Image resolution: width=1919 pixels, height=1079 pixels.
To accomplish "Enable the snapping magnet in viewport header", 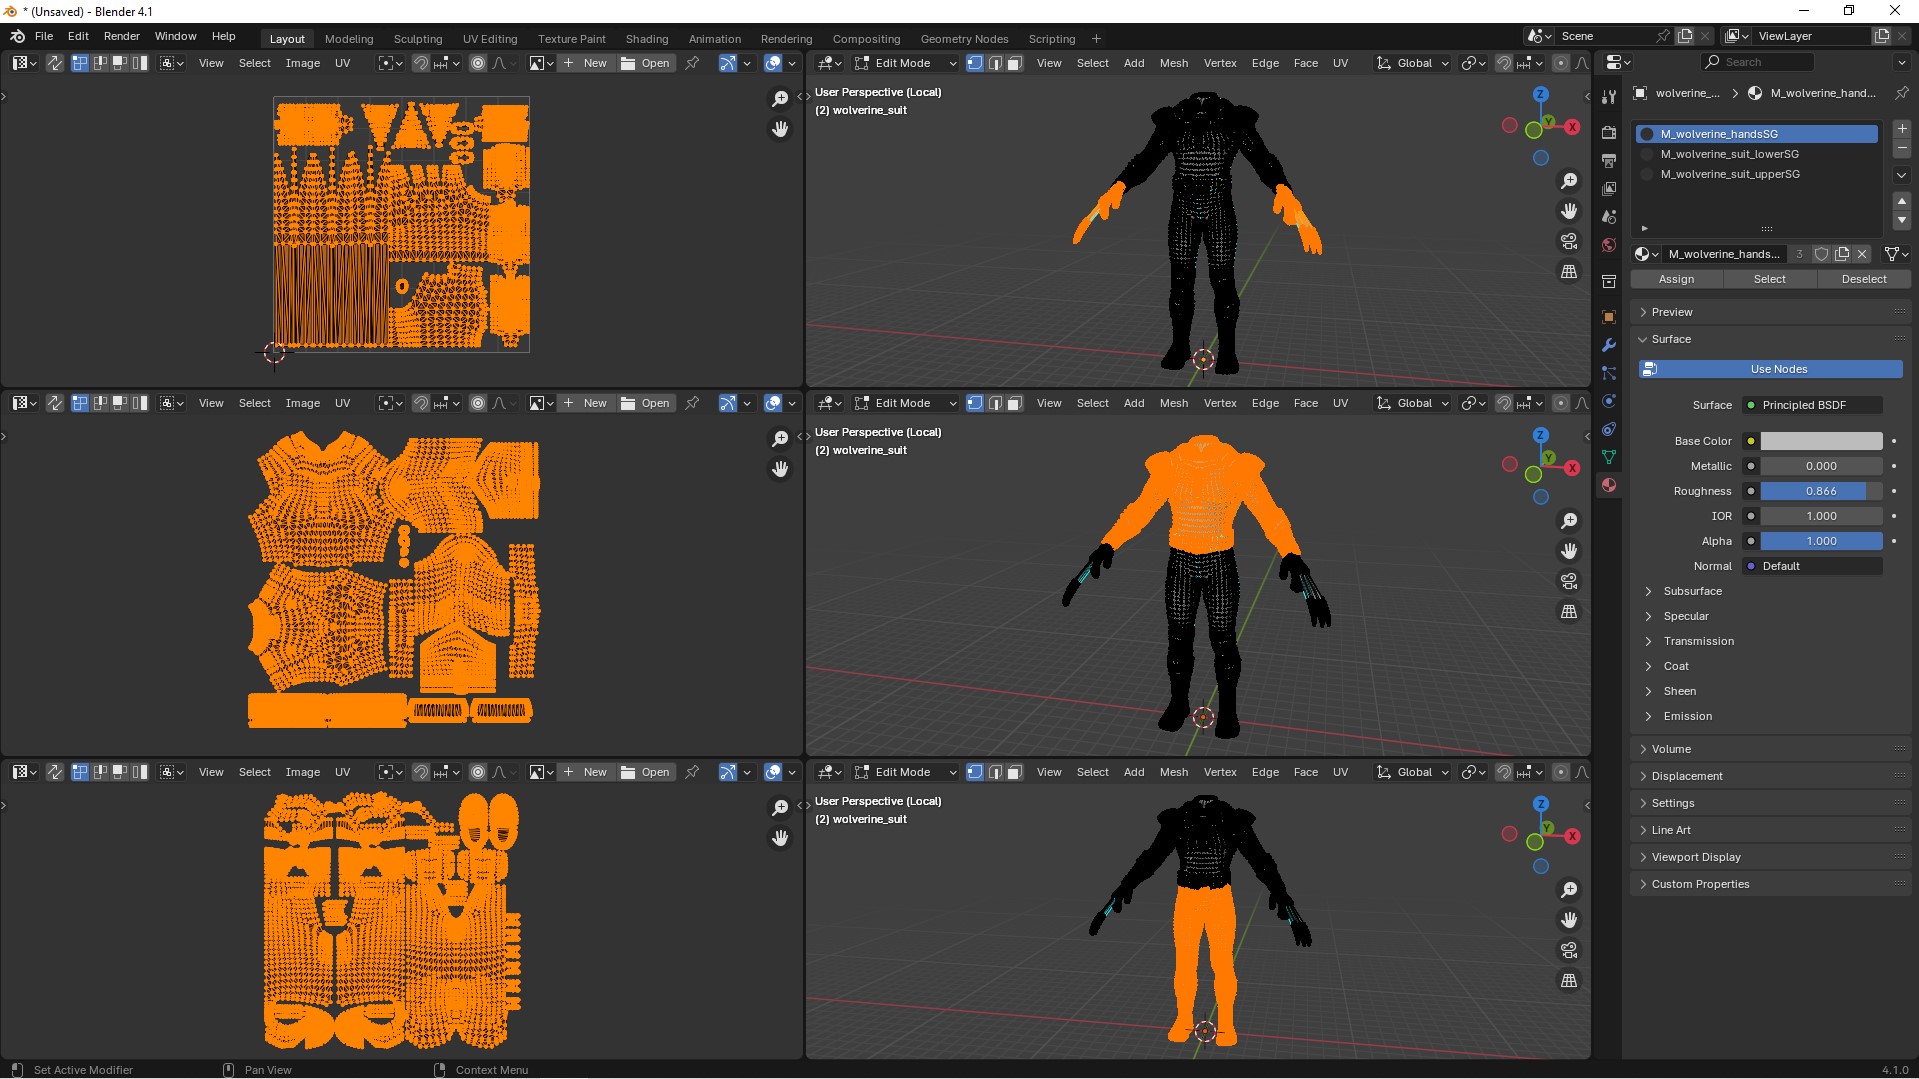I will point(1503,62).
